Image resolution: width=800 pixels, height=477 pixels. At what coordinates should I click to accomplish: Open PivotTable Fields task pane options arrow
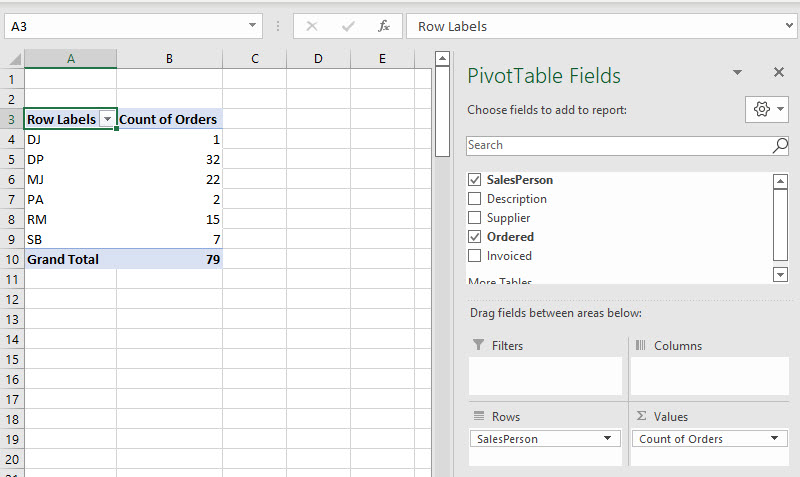point(737,72)
